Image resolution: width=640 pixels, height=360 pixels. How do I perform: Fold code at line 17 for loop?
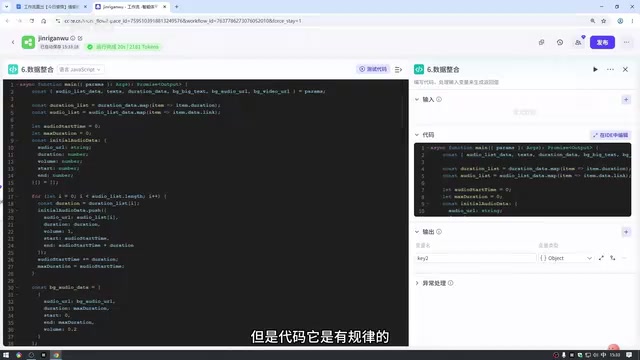point(17,196)
